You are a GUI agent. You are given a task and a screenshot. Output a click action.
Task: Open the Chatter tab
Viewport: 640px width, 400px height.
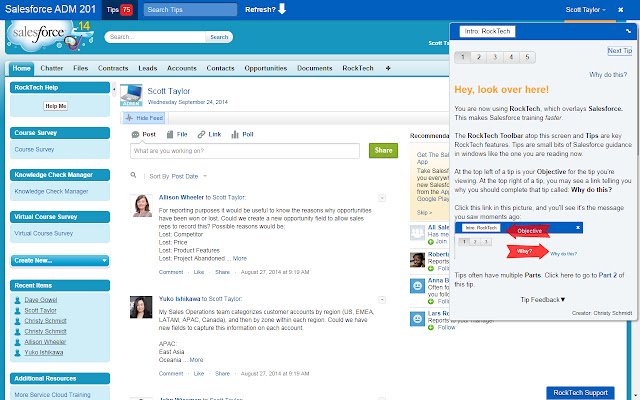coord(52,68)
